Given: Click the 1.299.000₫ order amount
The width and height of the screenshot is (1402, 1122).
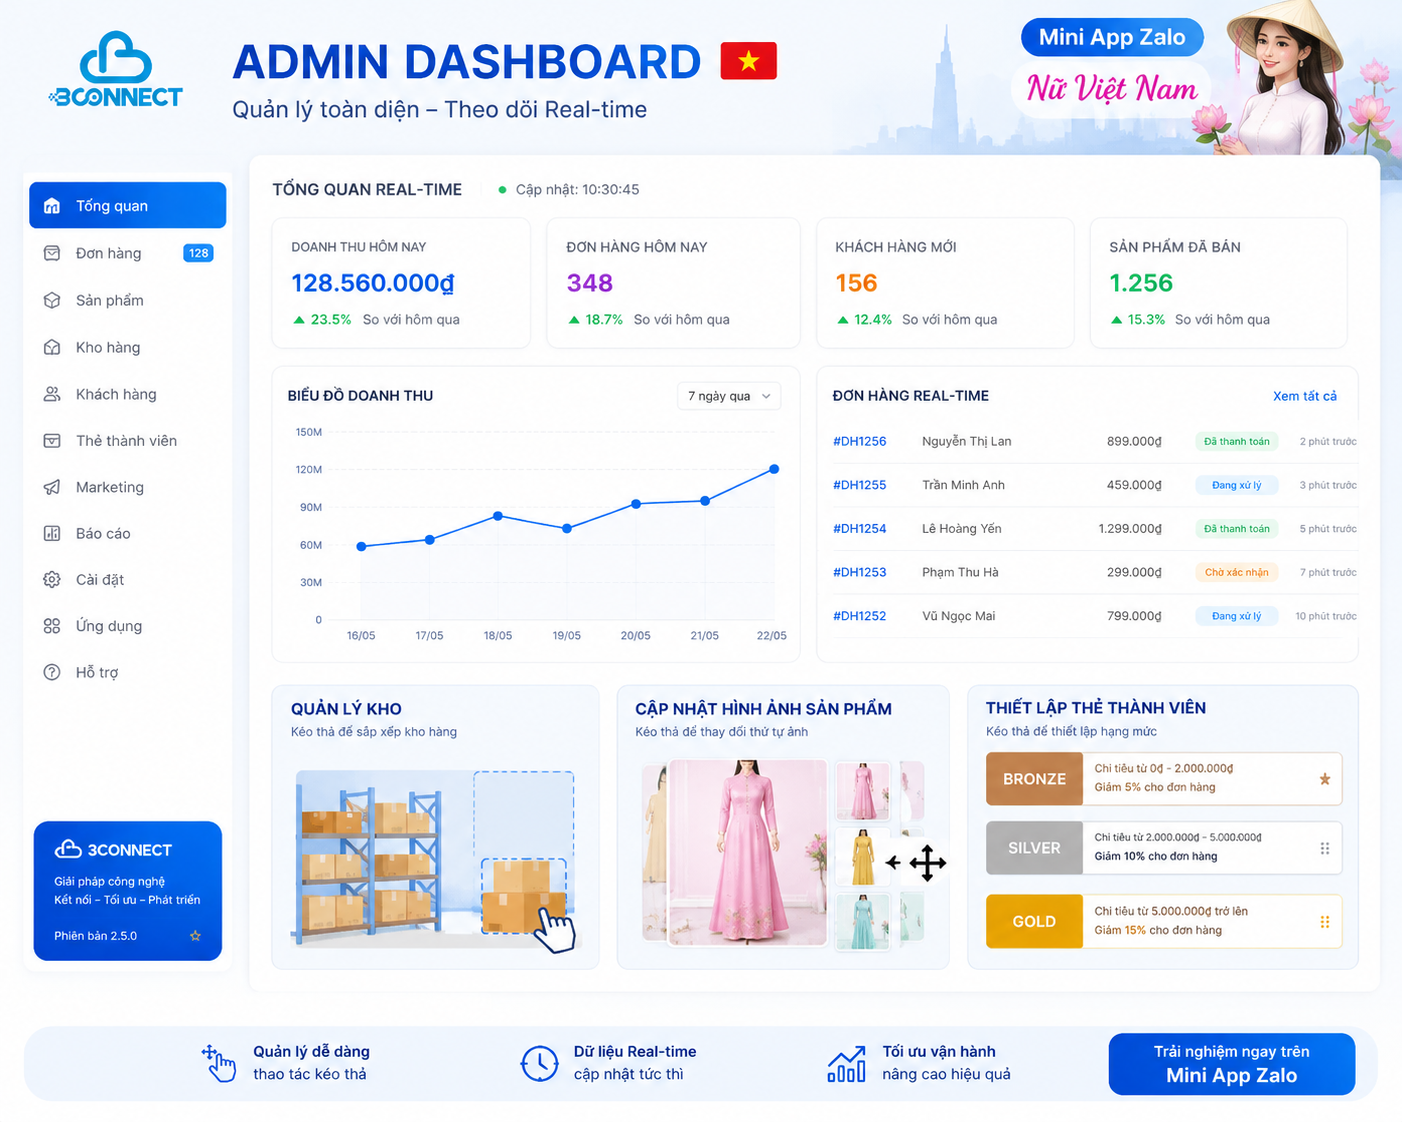Looking at the screenshot, I should coord(1130,529).
